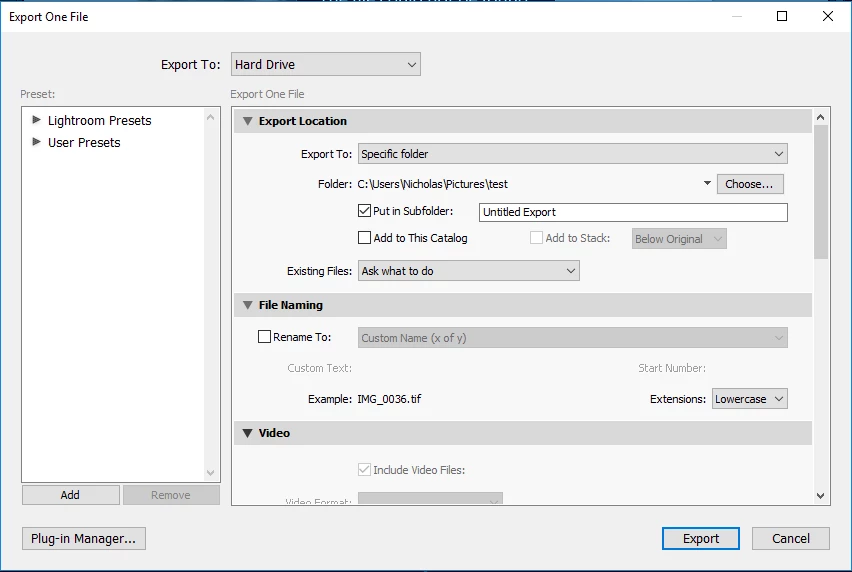Click the folder path C:\Users\Nicholas\Pictures\test

pos(433,184)
